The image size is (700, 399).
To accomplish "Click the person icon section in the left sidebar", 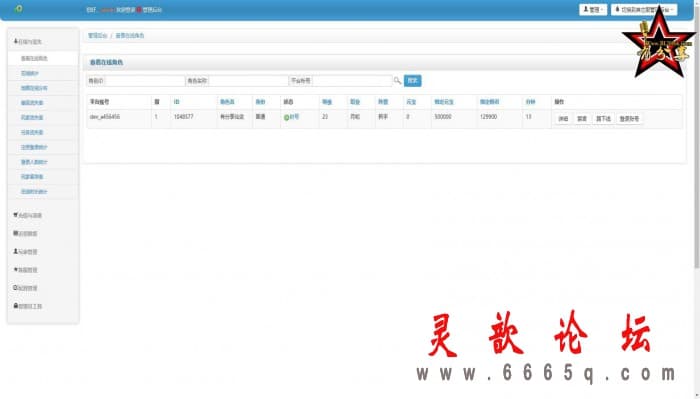I will pyautogui.click(x=26, y=252).
